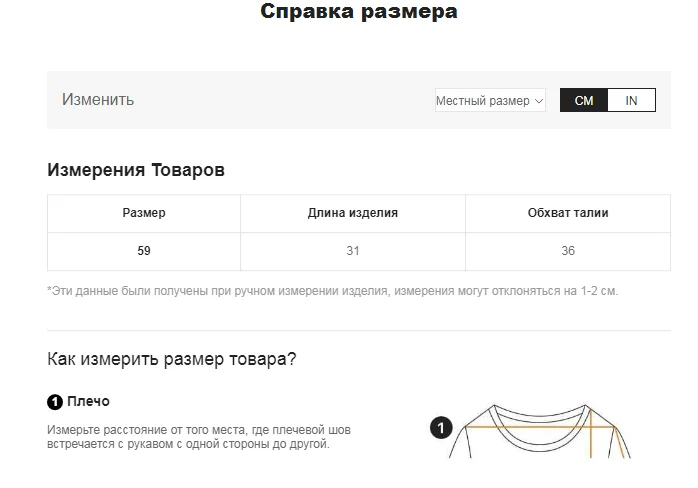Viewport: 698px width, 488px height.
Task: Click the Размер column header
Action: point(144,213)
